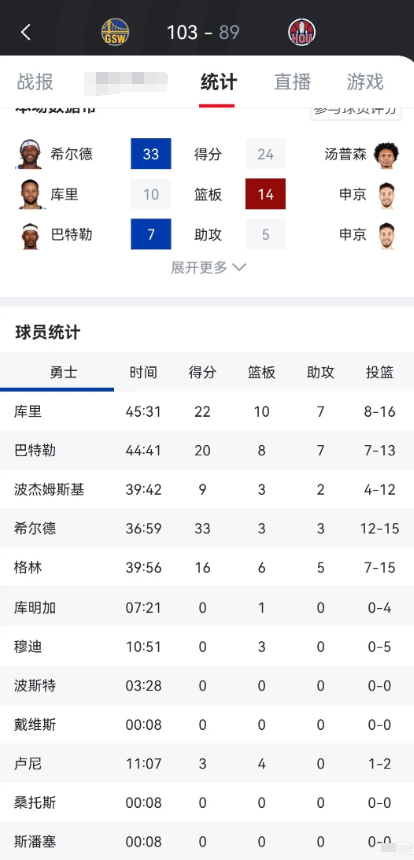414x860 pixels.
Task: Tap the 参与球员评分 button
Action: tap(355, 111)
